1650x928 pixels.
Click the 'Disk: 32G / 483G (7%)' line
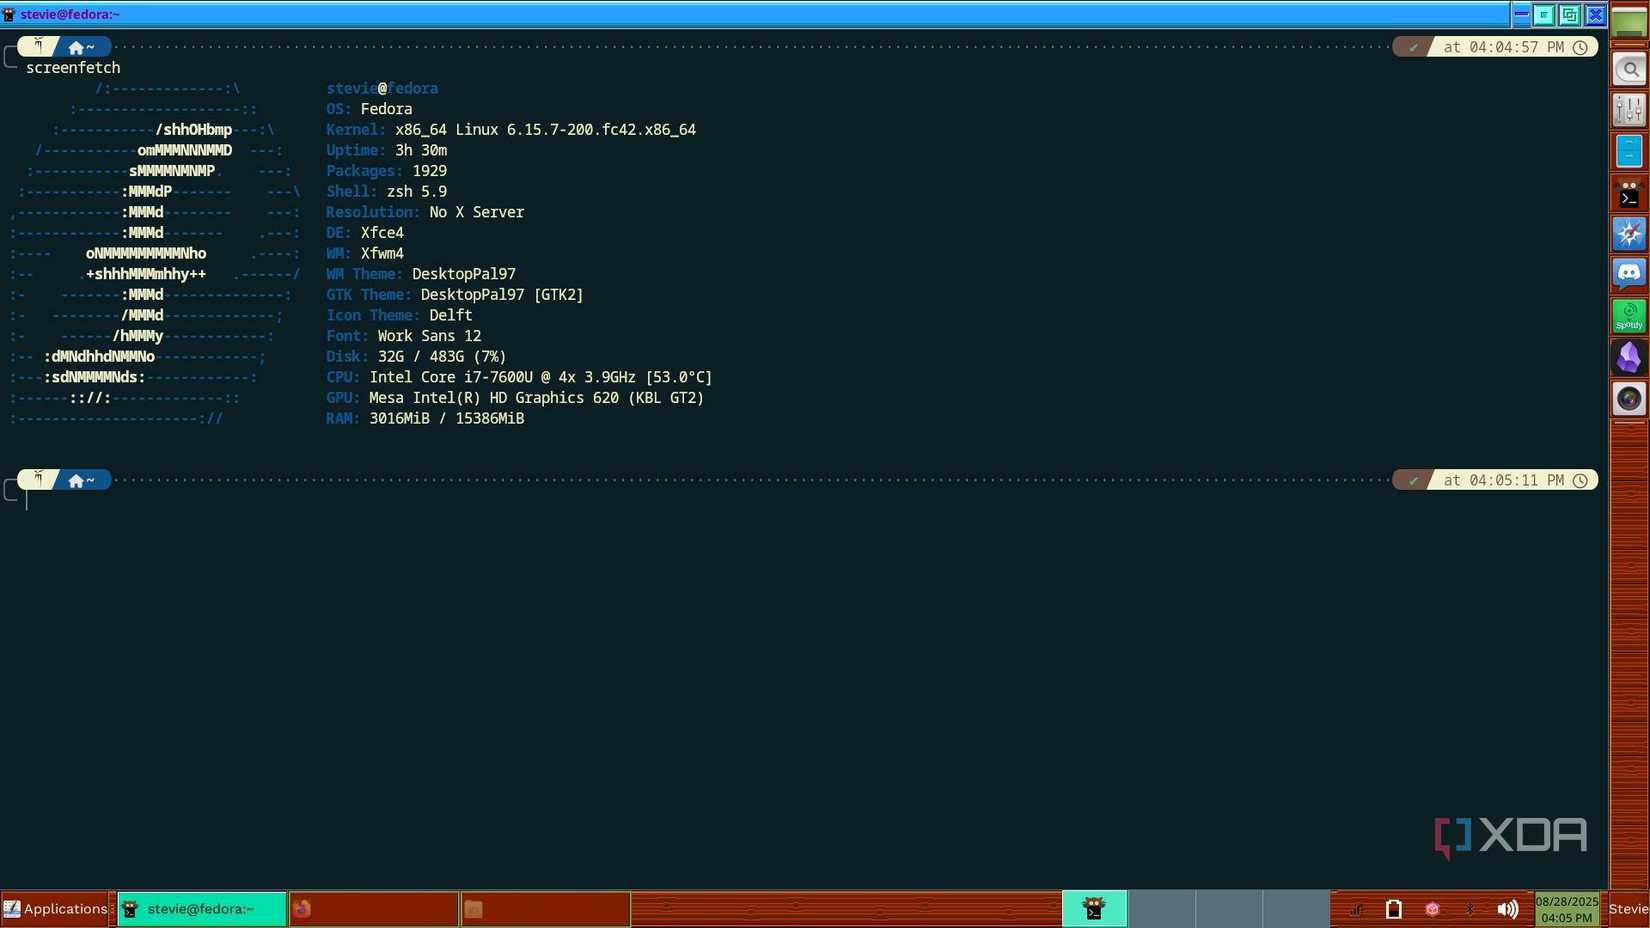tap(416, 356)
